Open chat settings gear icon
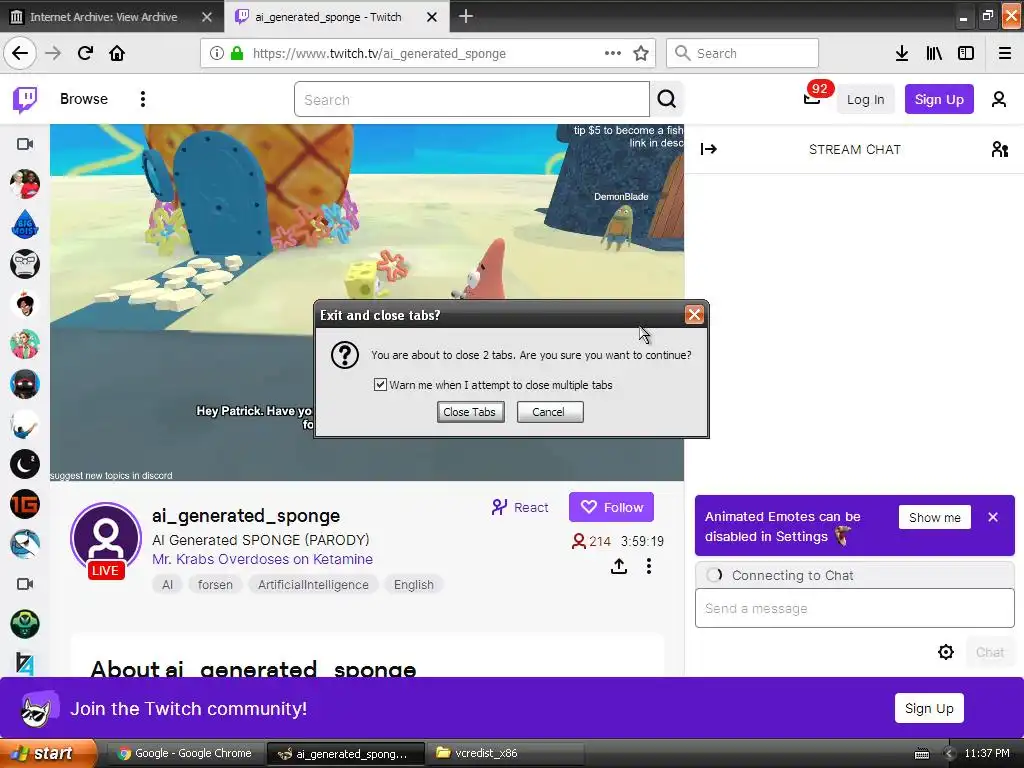Image resolution: width=1024 pixels, height=768 pixels. coord(946,652)
